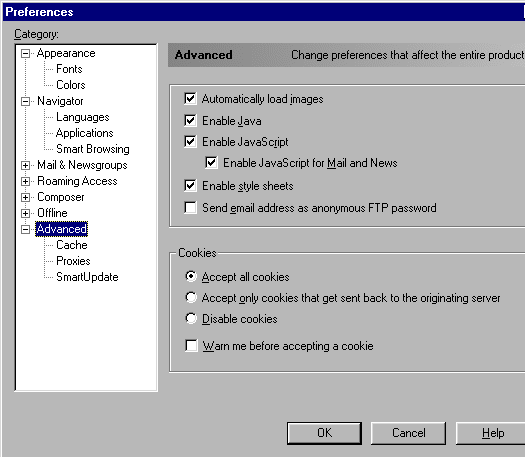Collapse the Appearance category
Screen dimensions: 525x457
tap(25, 54)
